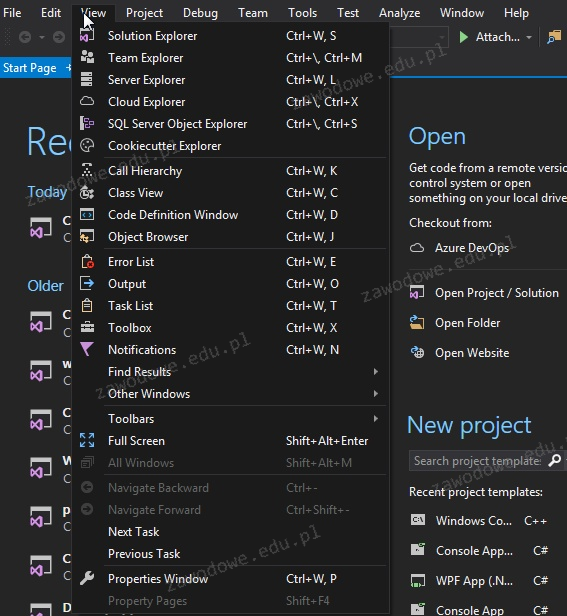Screen dimensions: 567x616
Task: Click the Notifications flag icon
Action: [x=87, y=349]
